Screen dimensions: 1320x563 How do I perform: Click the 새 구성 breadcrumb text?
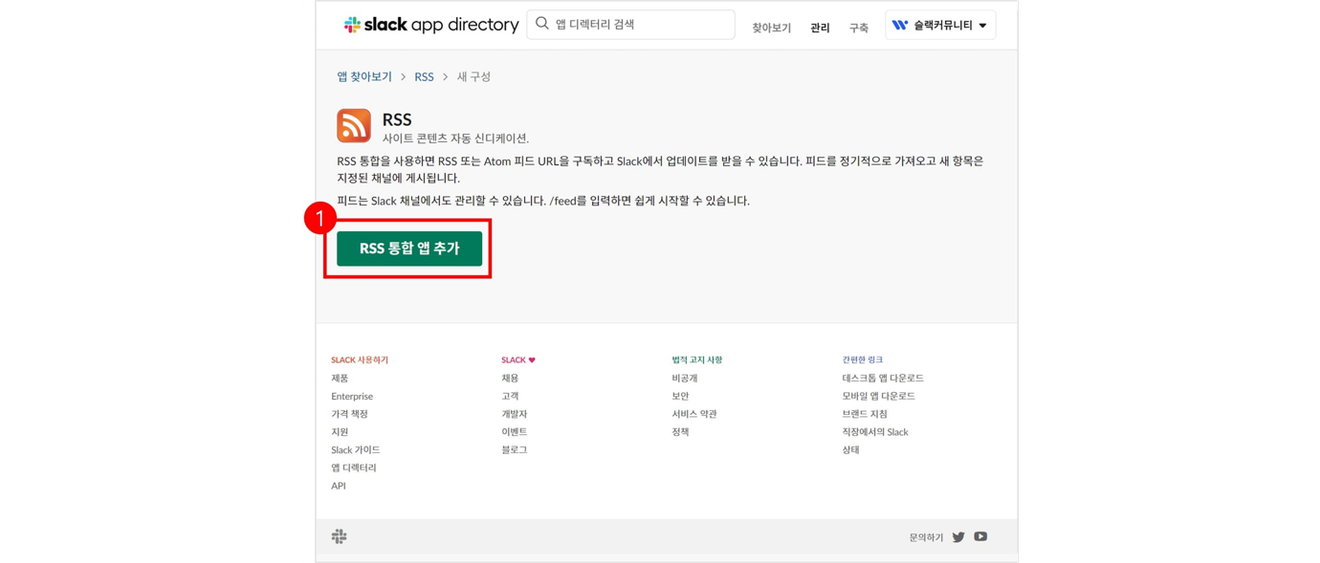474,77
